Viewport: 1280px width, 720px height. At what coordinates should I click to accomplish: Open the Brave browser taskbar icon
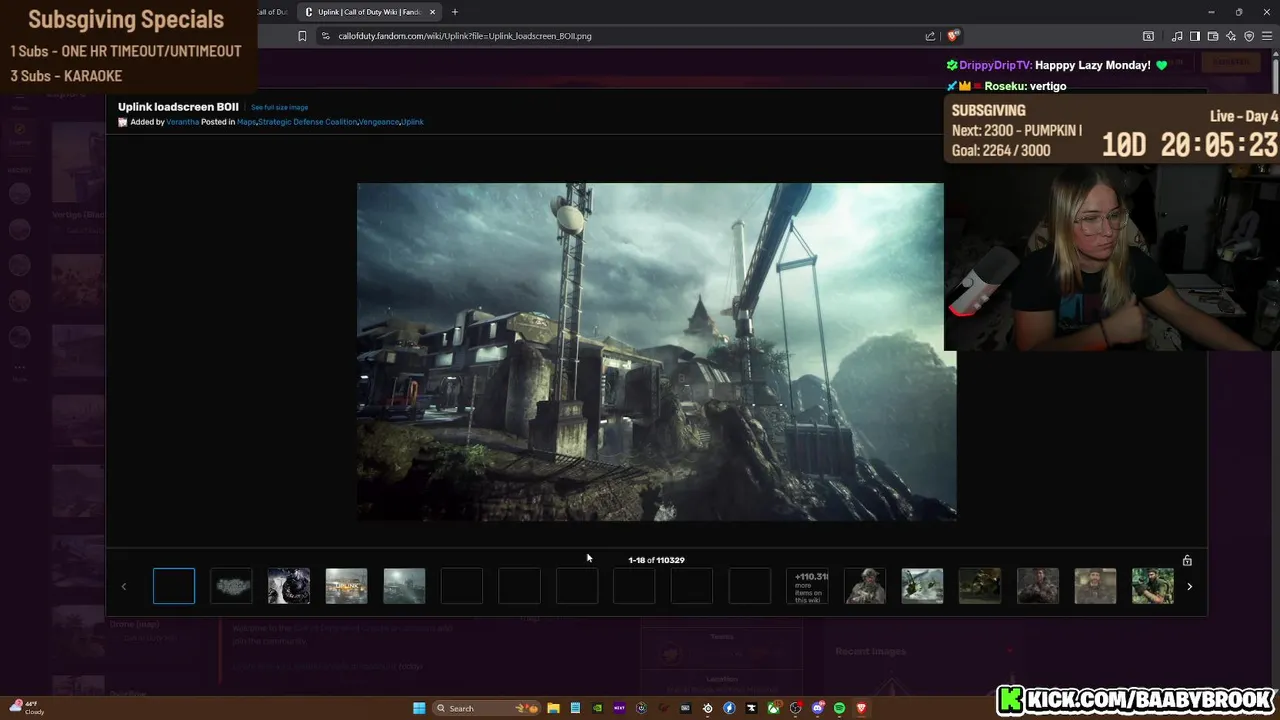coord(862,708)
